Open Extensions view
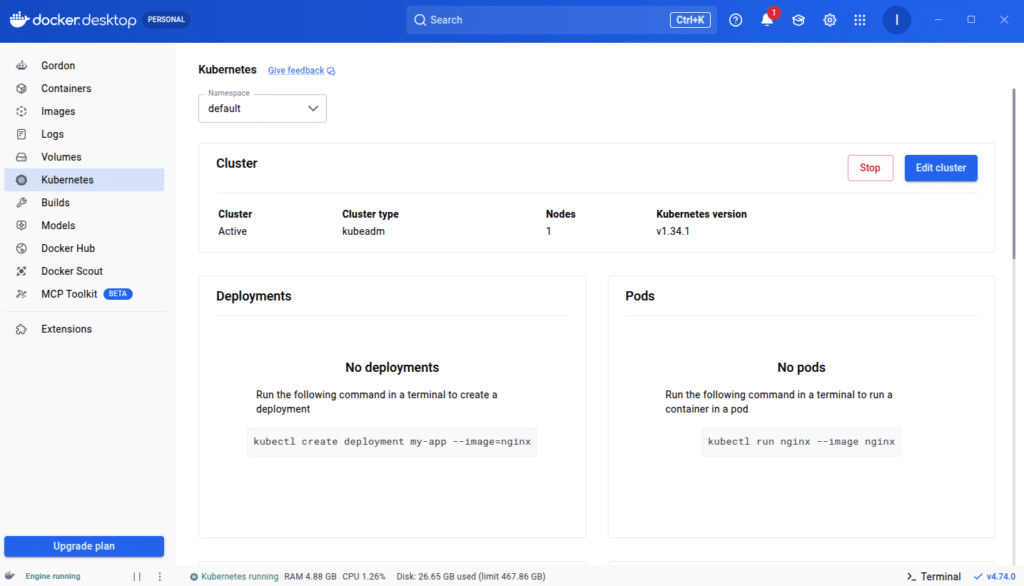 pos(84,329)
